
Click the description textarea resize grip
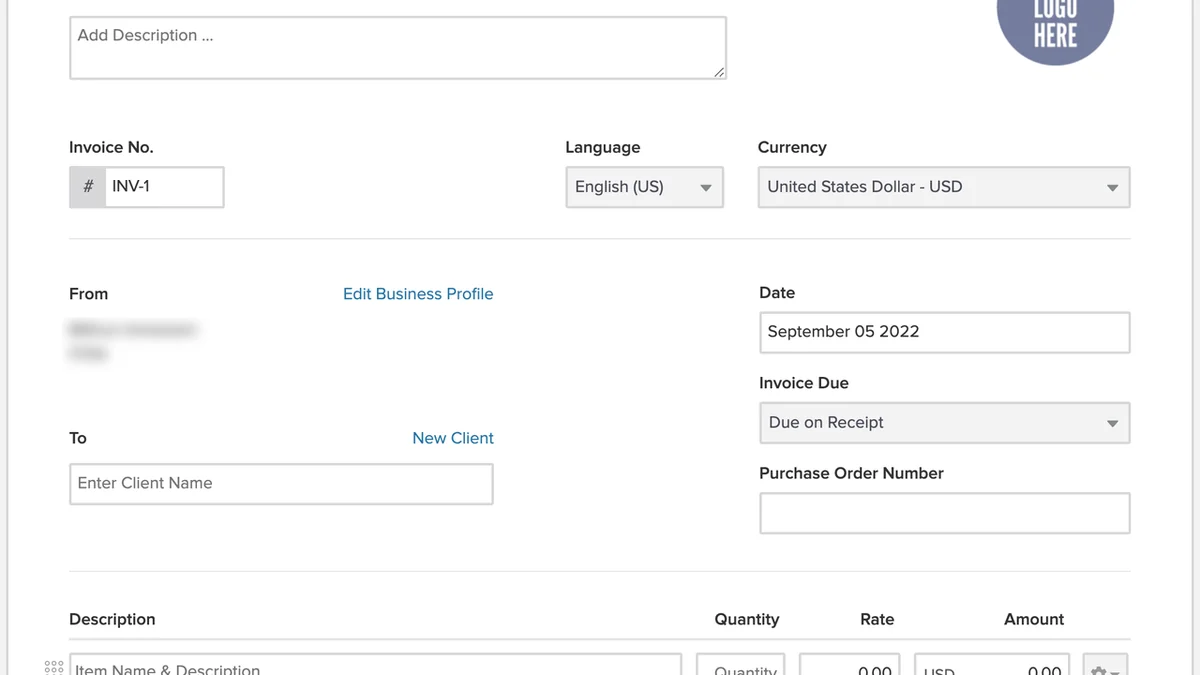[719, 71]
